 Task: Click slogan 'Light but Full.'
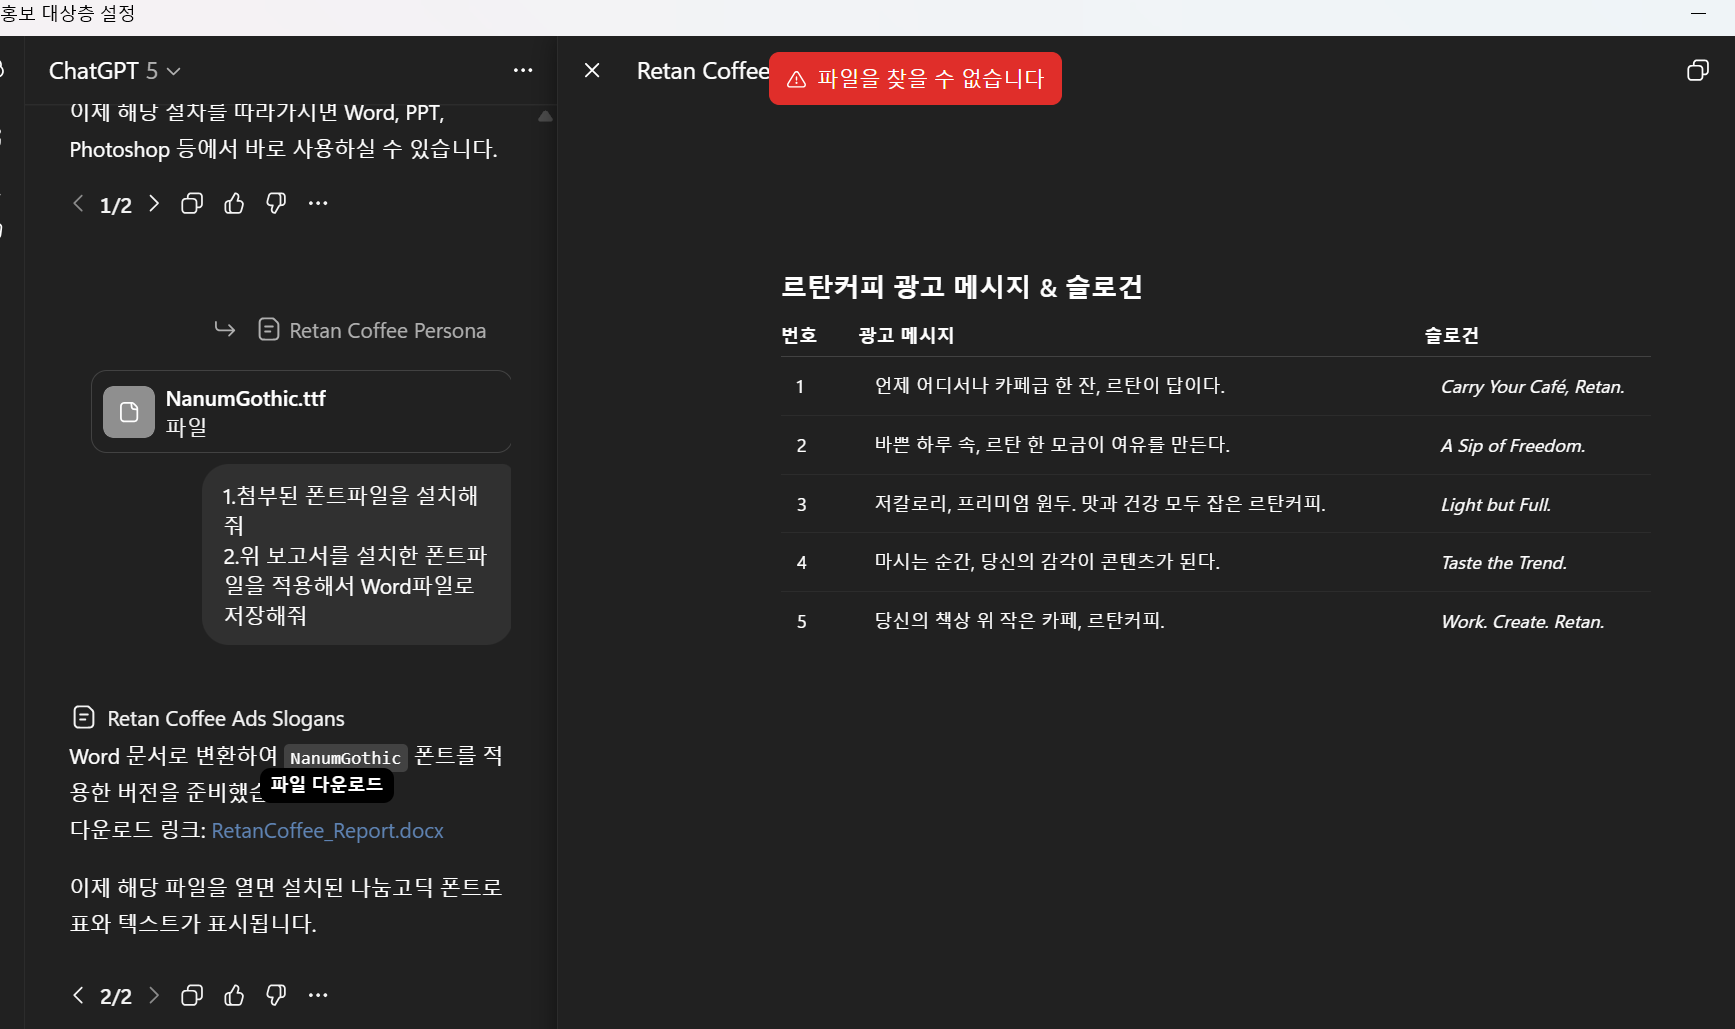[1495, 505]
